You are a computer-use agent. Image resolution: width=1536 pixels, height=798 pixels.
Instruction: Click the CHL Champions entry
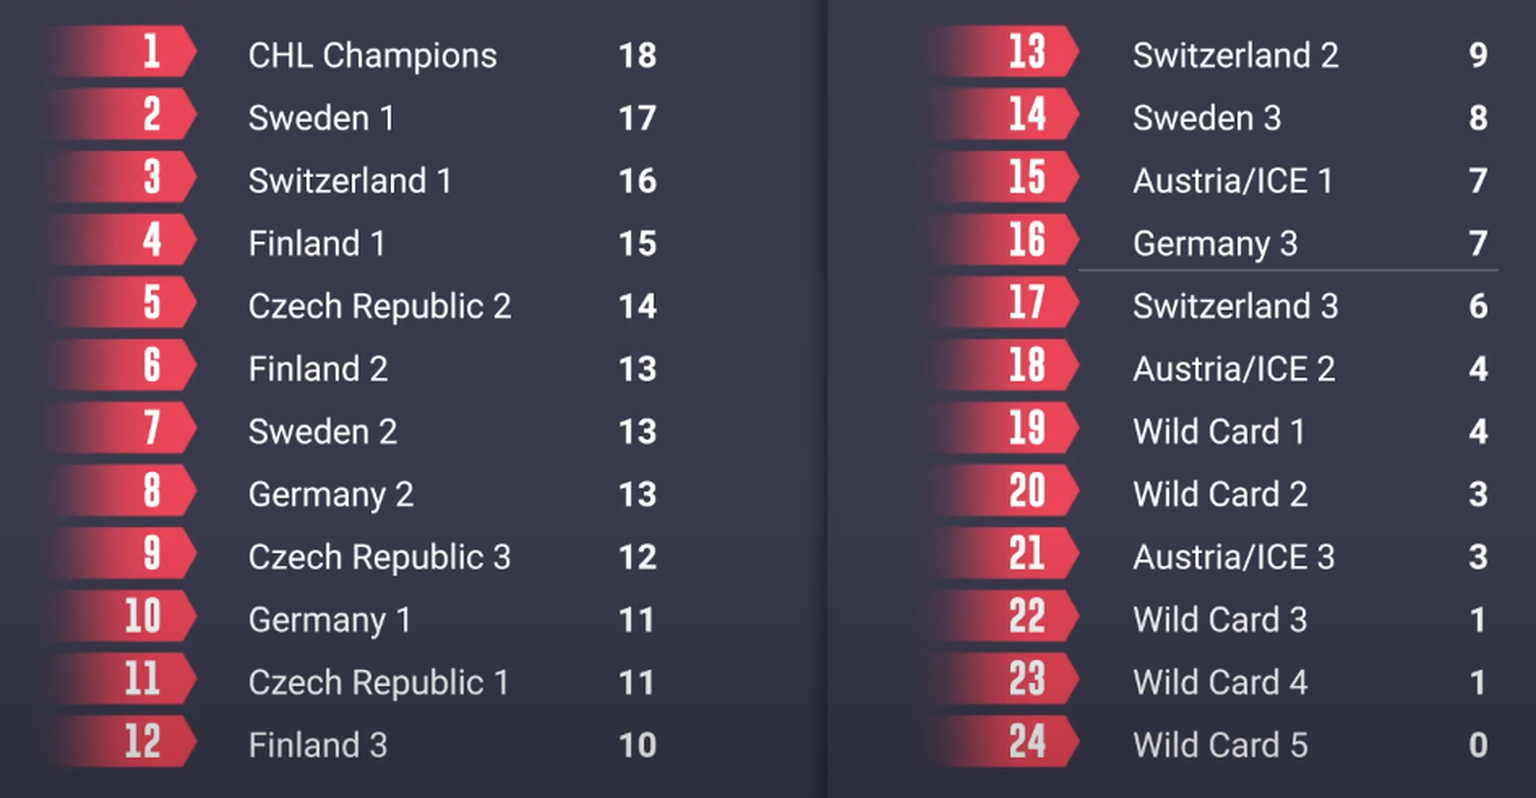point(372,55)
